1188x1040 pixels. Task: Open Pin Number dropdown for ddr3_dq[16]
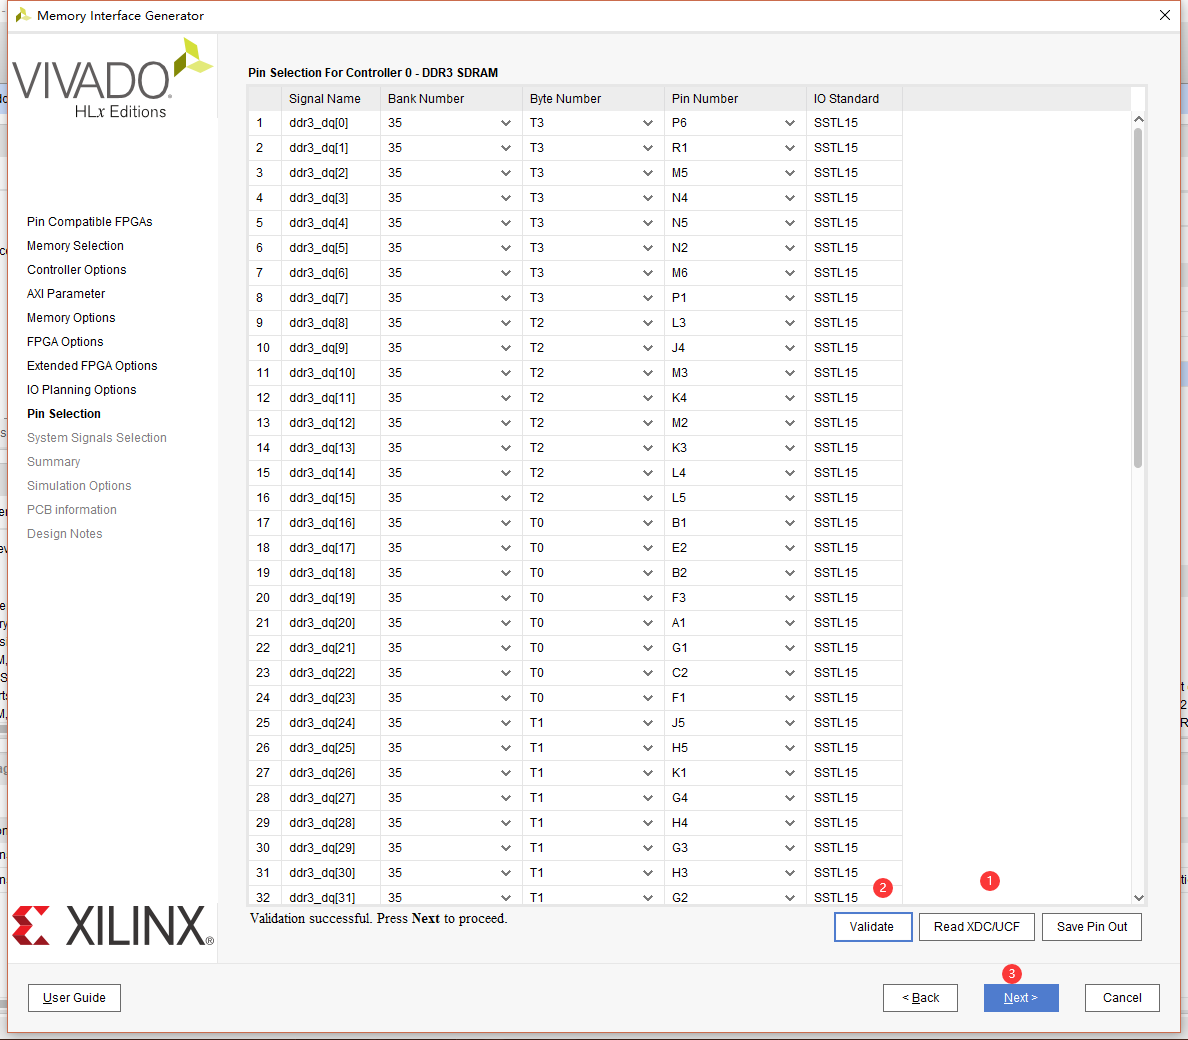pyautogui.click(x=790, y=522)
